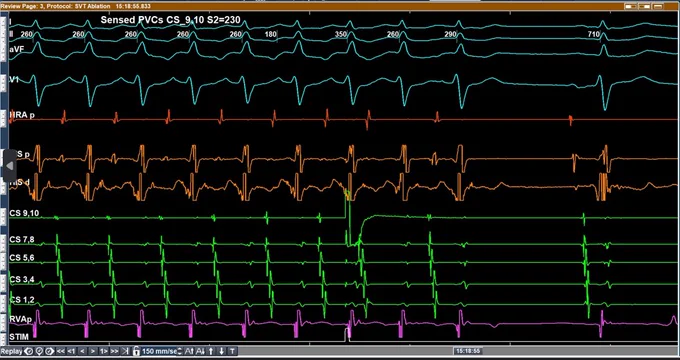Select the STIM channel label
The height and width of the screenshot is (360, 680).
tap(19, 337)
